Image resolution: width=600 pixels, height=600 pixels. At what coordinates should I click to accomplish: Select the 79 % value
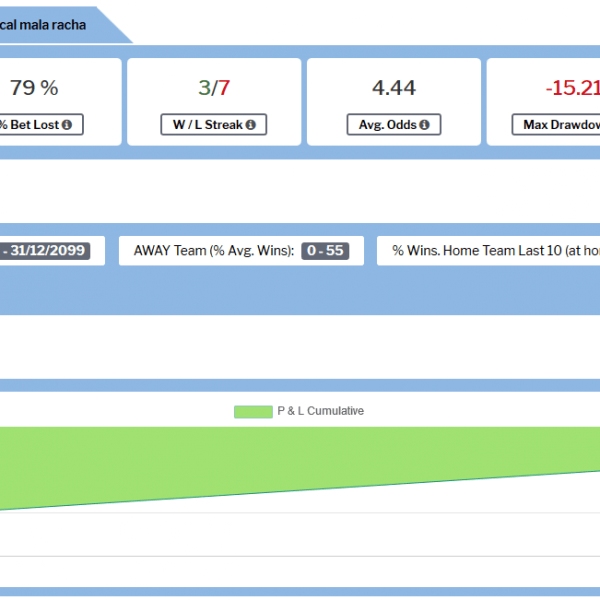tap(34, 88)
